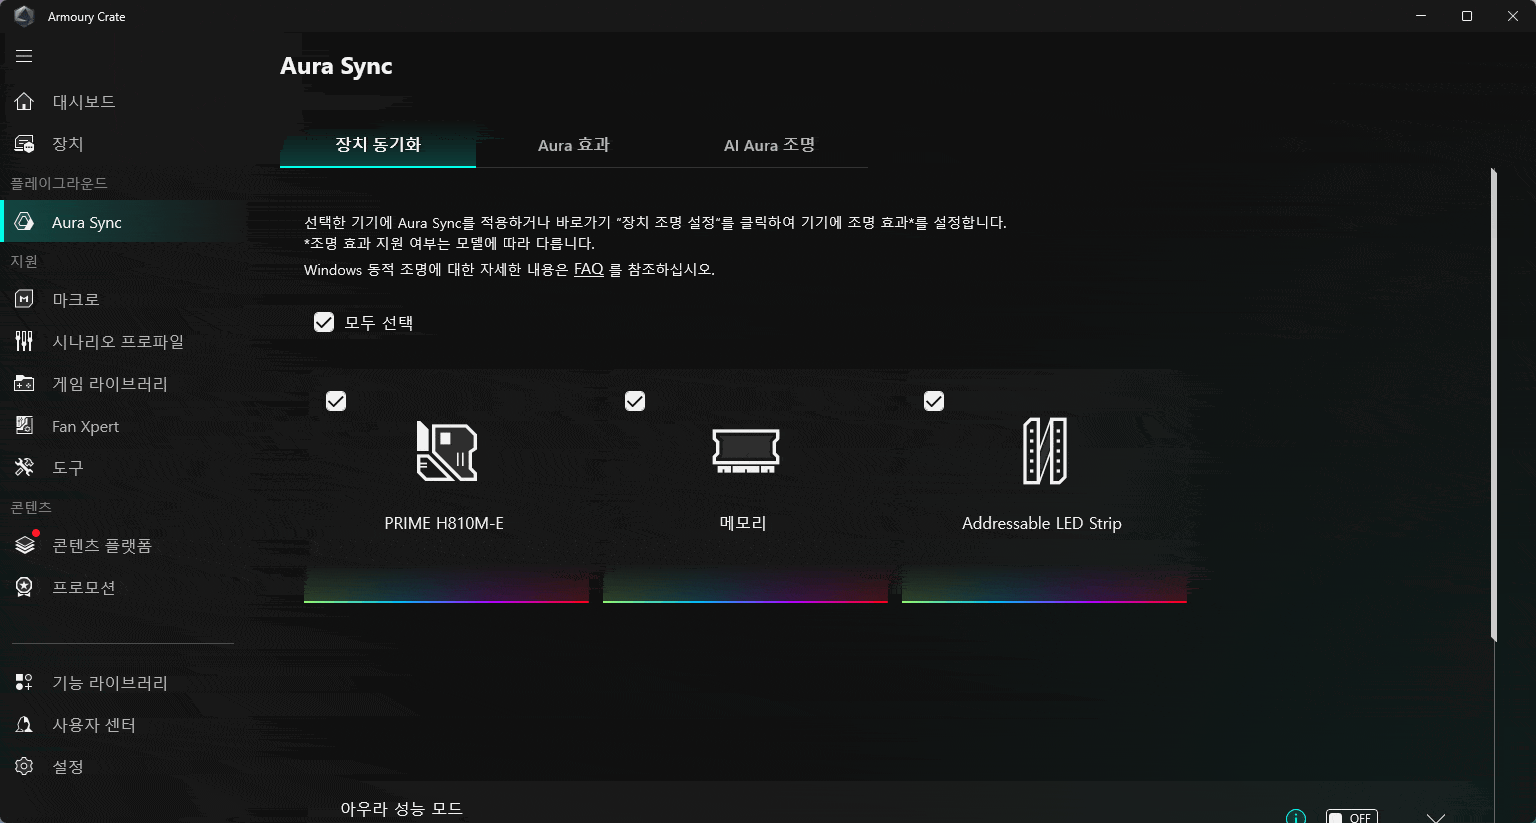
Task: Click the Addressable LED Strip rainbow bar
Action: [1044, 601]
